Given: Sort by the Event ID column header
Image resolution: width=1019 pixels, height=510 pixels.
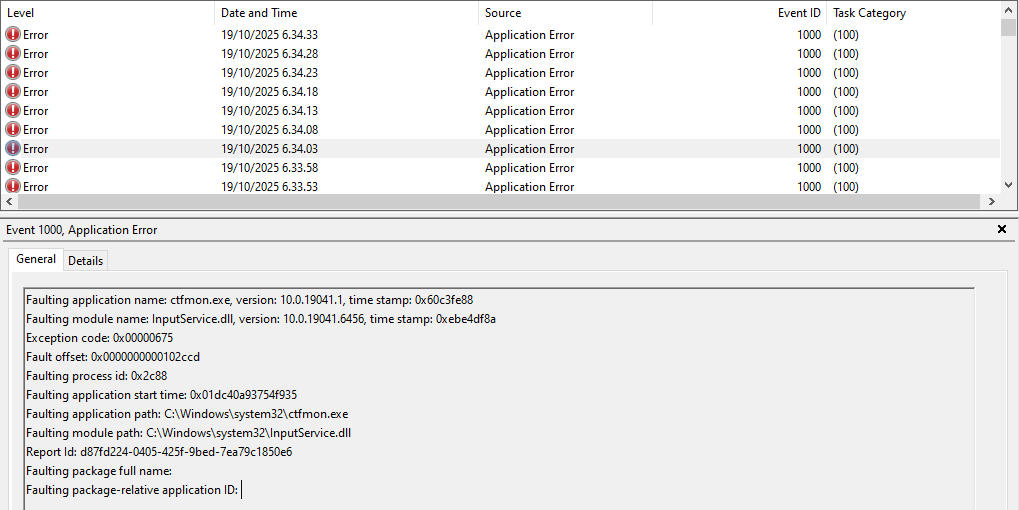Looking at the screenshot, I should point(740,13).
